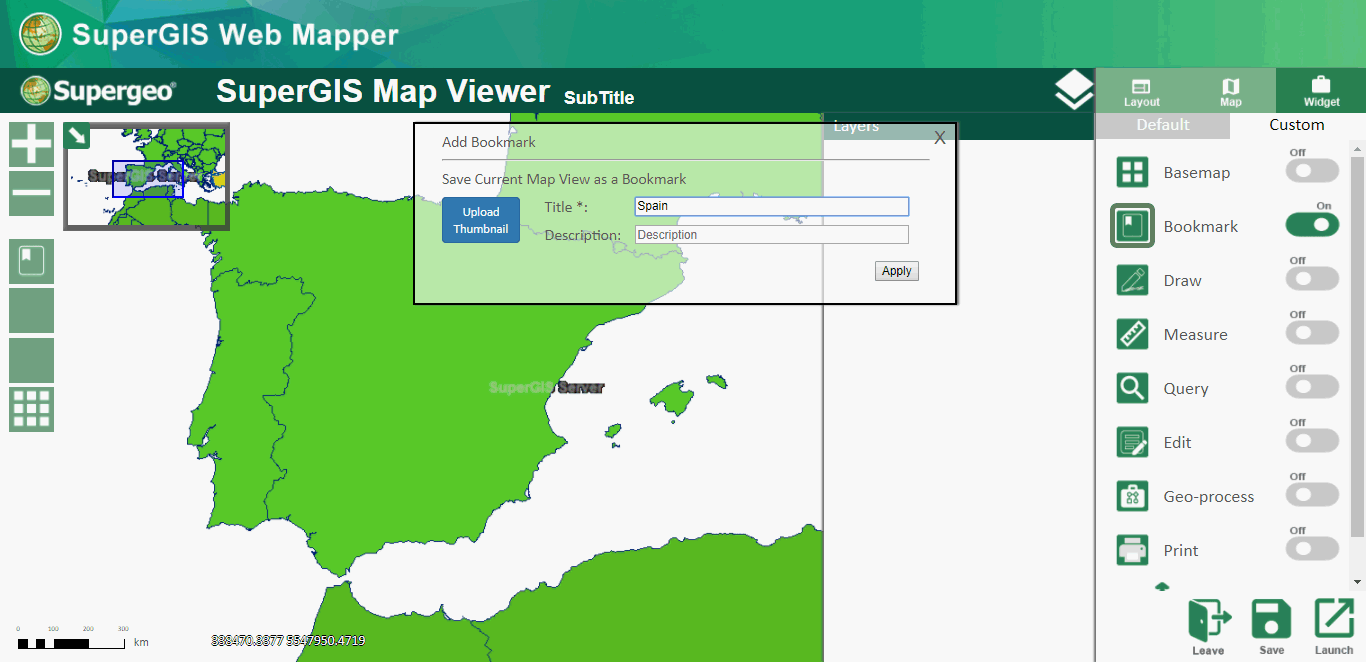Zoom out with the minus button
The height and width of the screenshot is (662, 1366).
point(32,194)
